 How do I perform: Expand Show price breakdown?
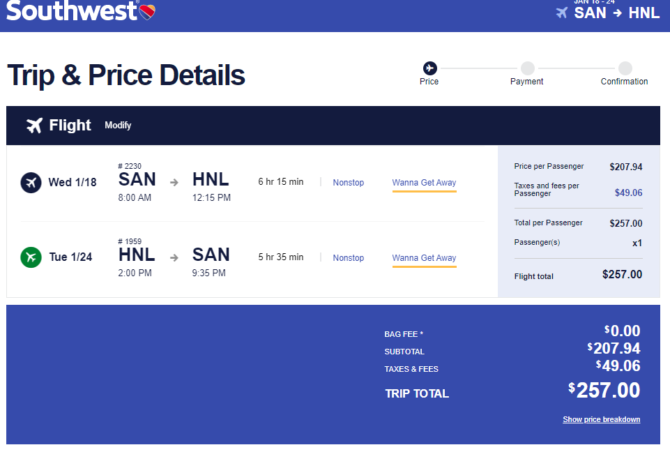[601, 419]
